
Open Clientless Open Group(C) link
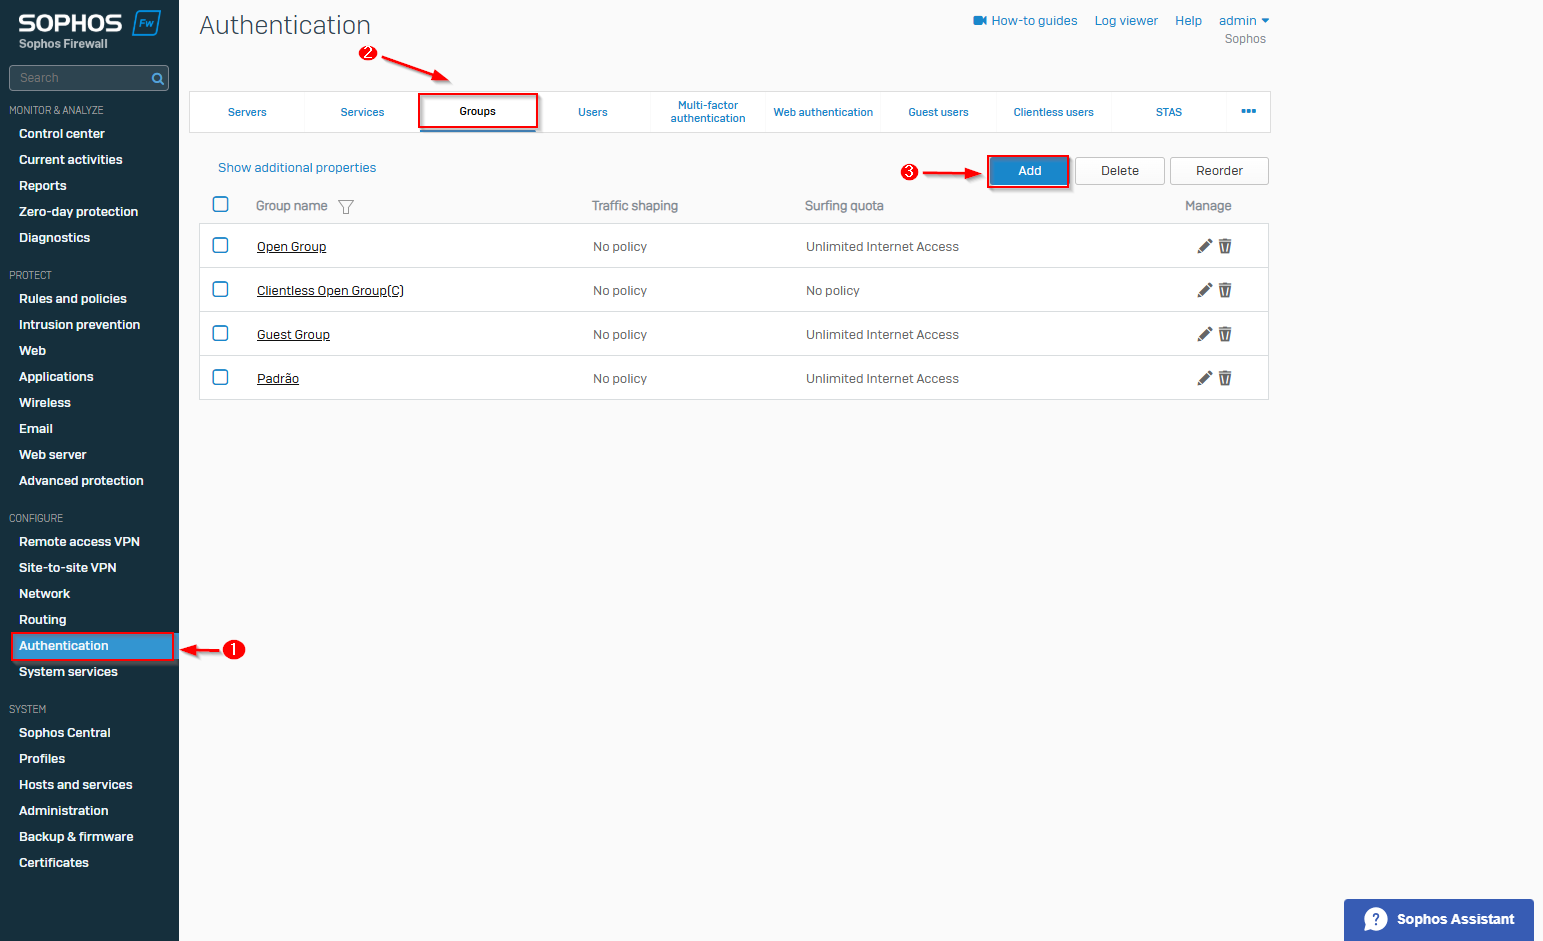[x=330, y=291]
